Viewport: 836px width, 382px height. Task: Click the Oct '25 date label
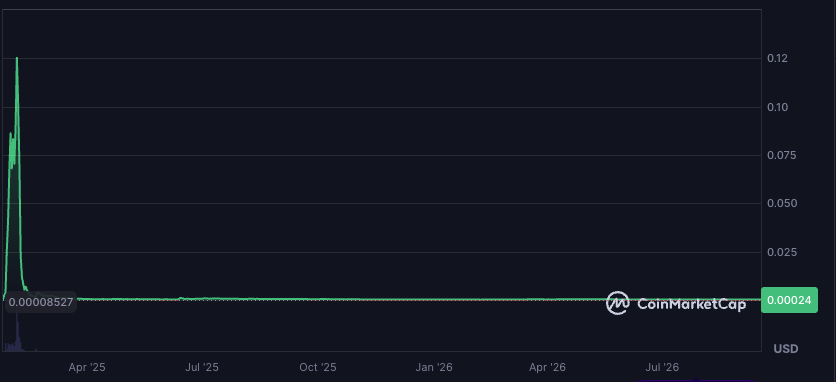pos(318,368)
